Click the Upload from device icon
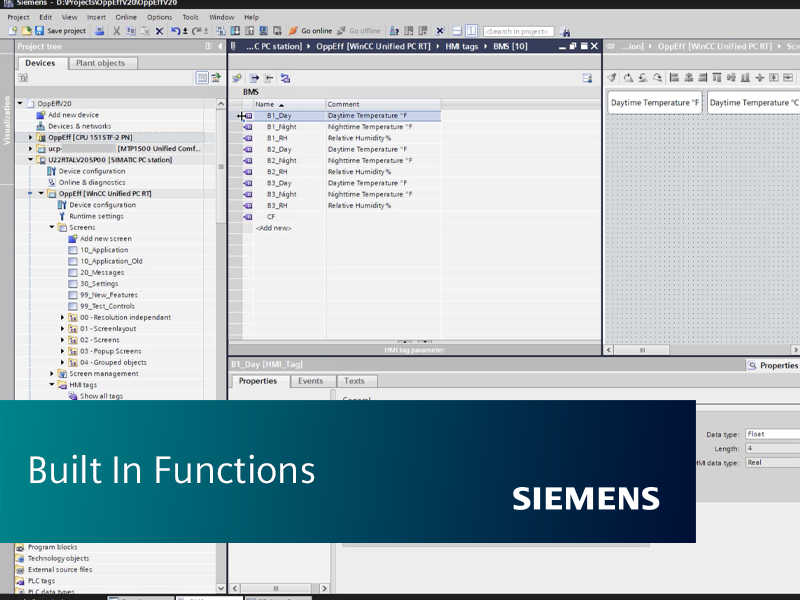The width and height of the screenshot is (800, 600). [x=249, y=31]
